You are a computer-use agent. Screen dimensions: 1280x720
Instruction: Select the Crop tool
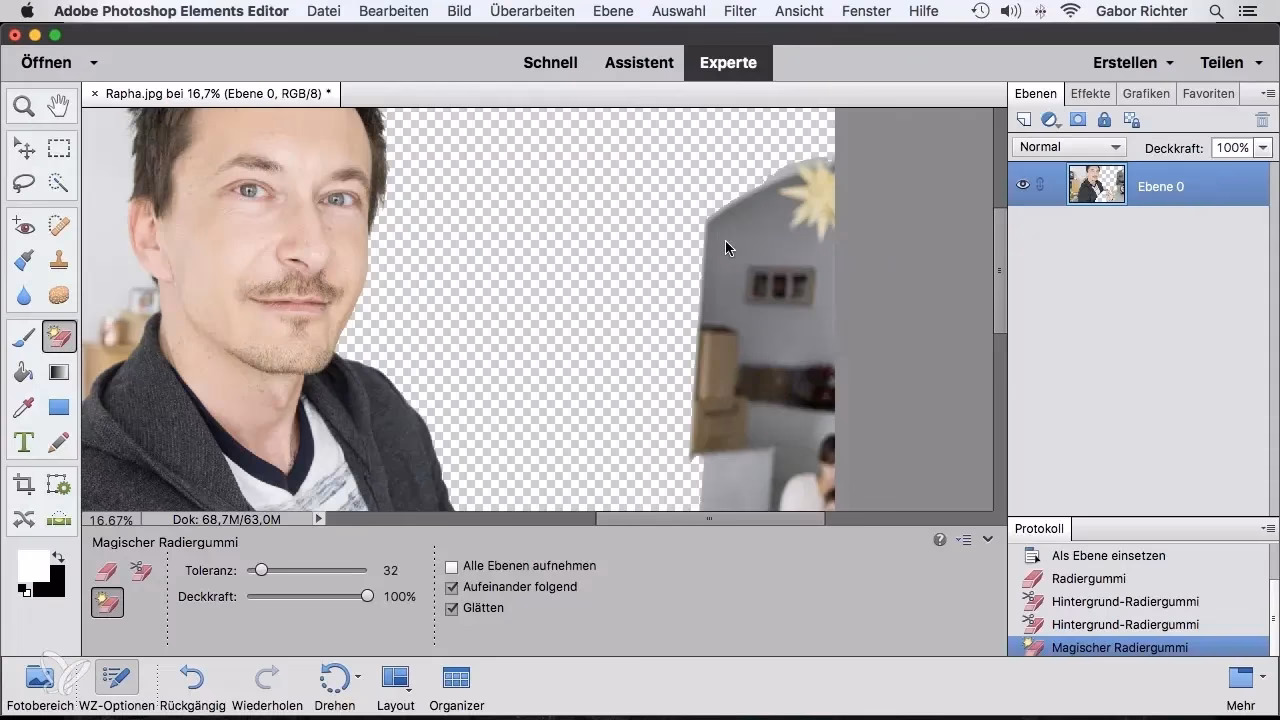(x=24, y=483)
